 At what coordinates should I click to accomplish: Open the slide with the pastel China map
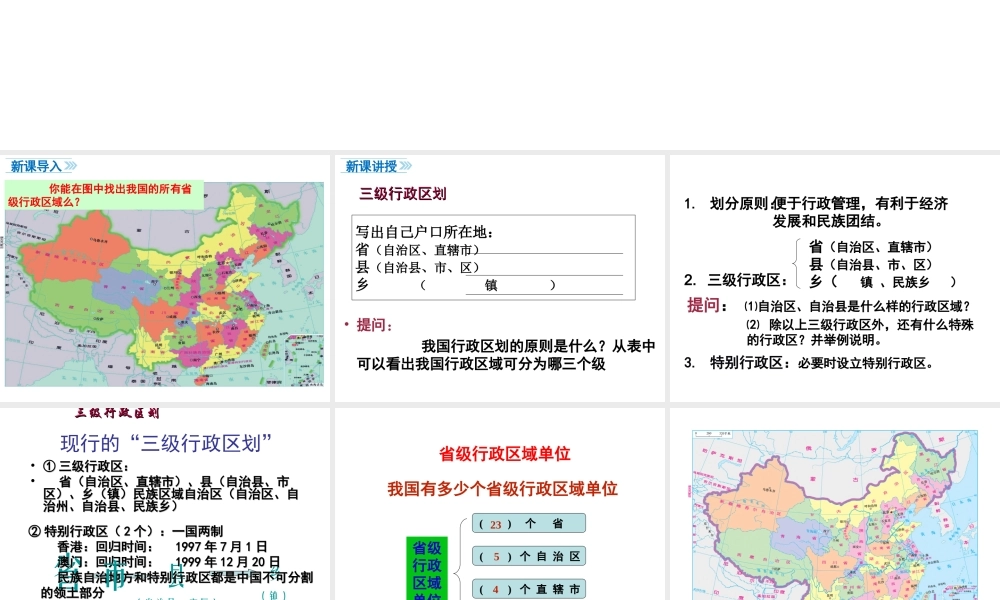pos(835,504)
